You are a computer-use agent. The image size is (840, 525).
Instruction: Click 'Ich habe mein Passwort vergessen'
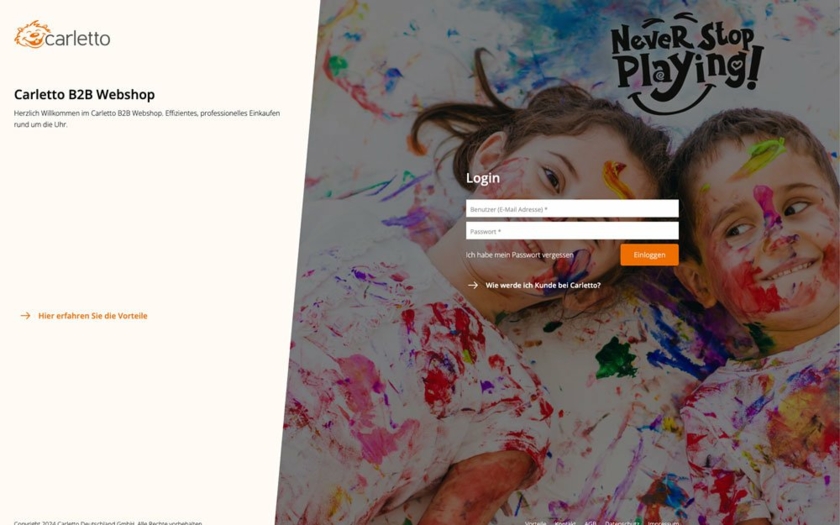pyautogui.click(x=520, y=255)
